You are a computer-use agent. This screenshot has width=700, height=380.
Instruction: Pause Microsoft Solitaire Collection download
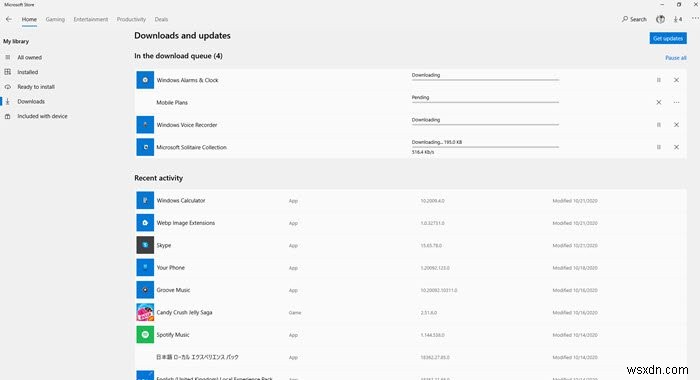tap(658, 147)
